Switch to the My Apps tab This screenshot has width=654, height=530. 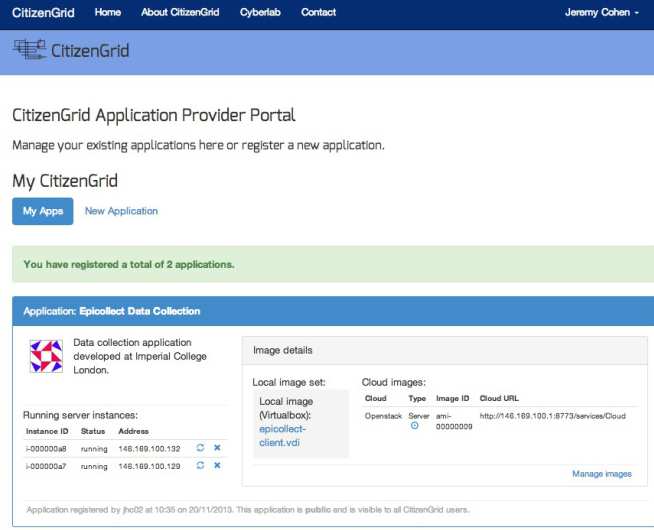tap(43, 211)
